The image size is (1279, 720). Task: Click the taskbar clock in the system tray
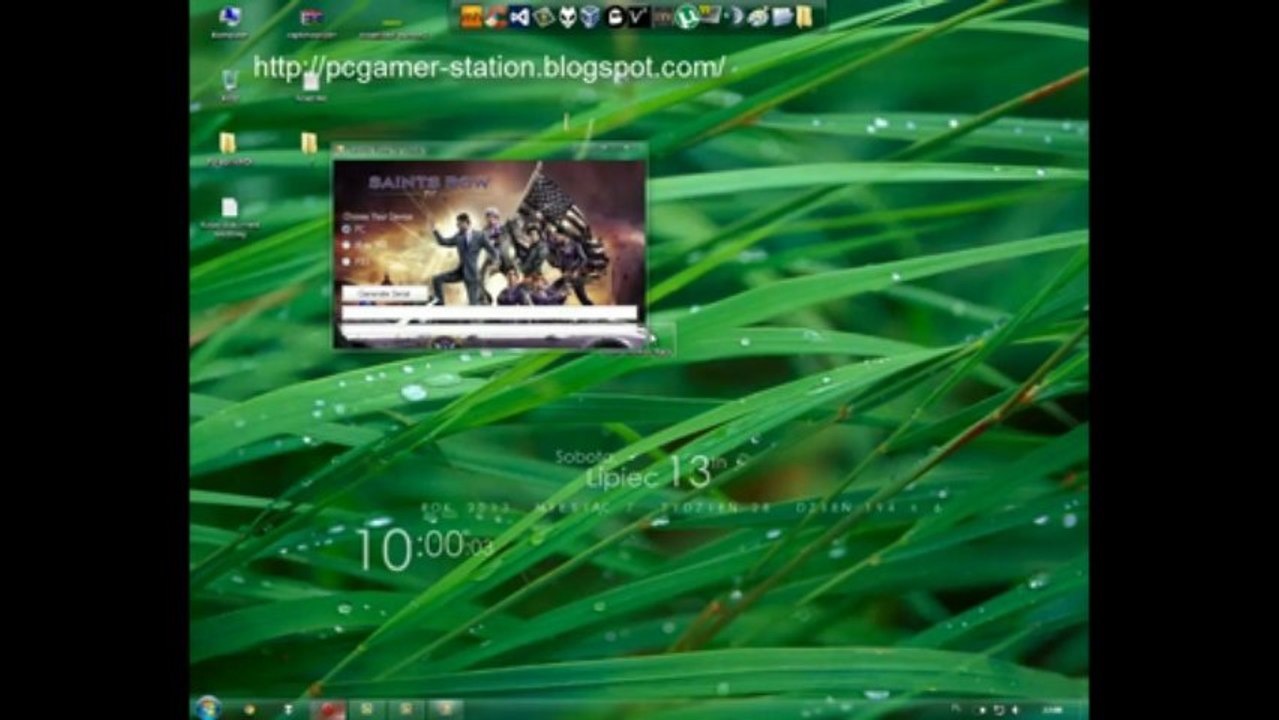point(1051,709)
